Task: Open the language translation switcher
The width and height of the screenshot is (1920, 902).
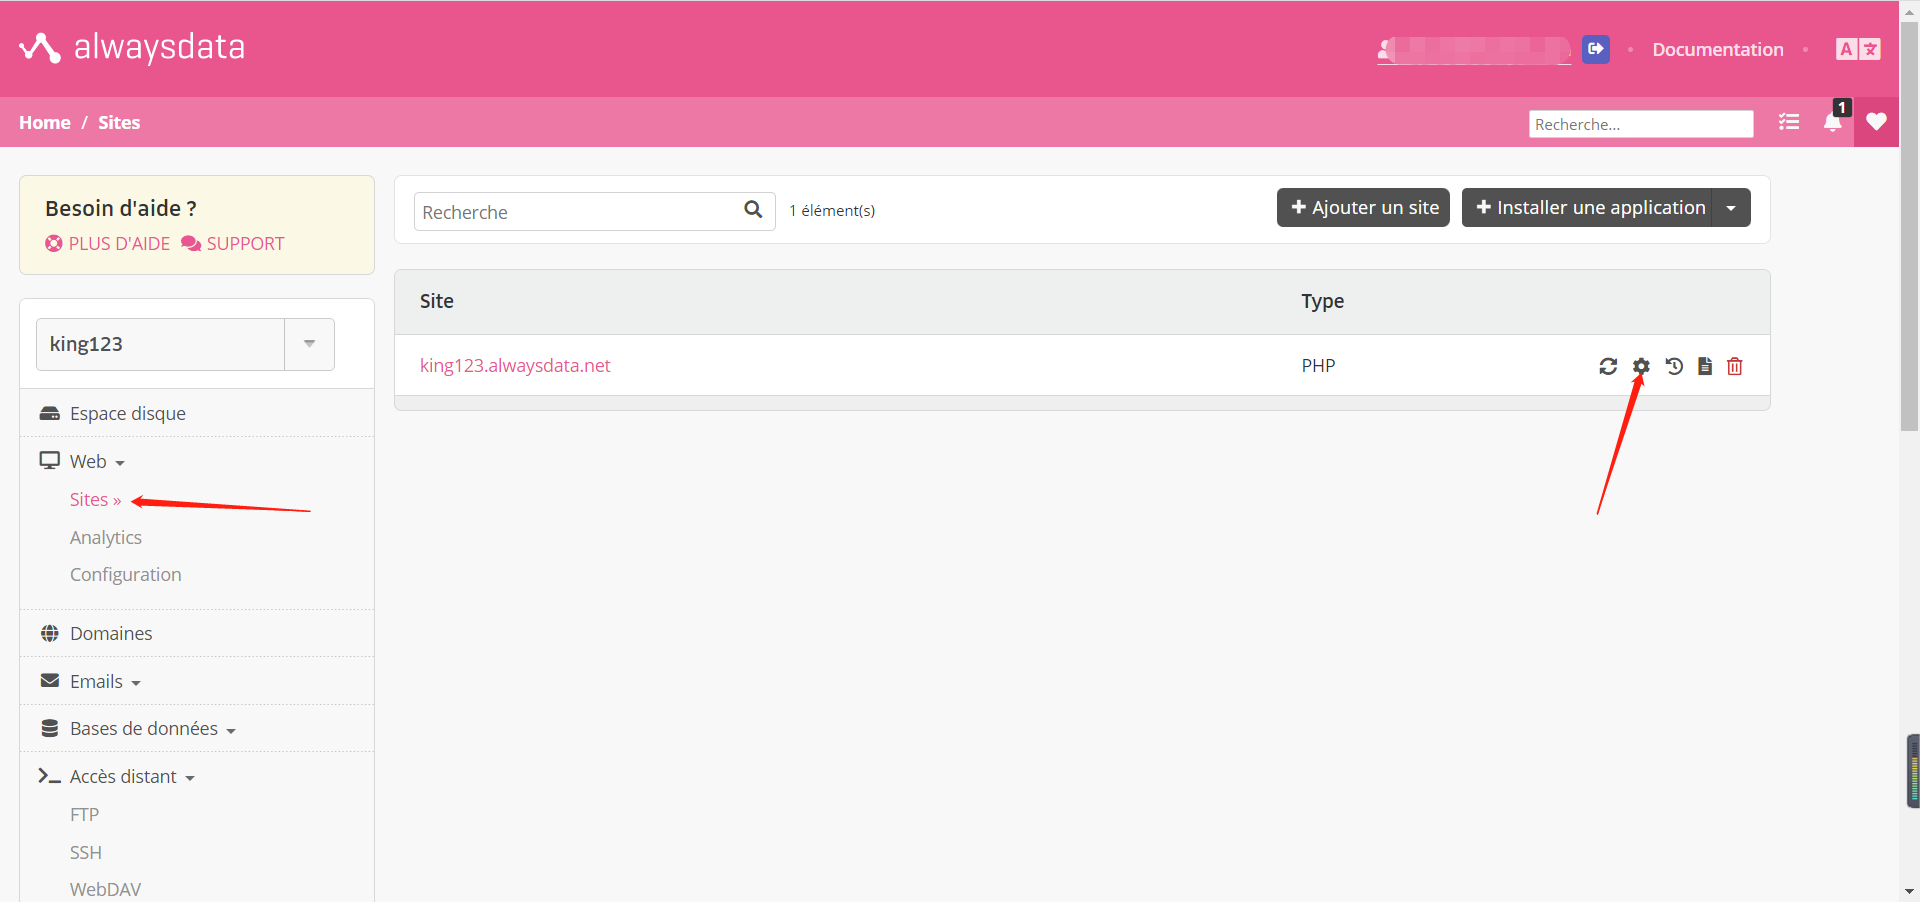Action: click(x=1858, y=49)
